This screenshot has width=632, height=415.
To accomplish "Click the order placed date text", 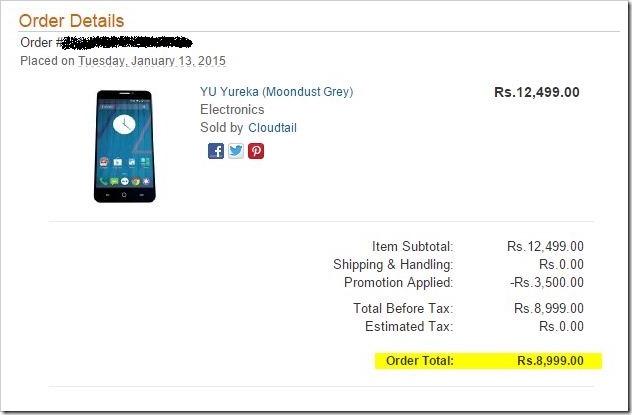I will click(x=123, y=61).
